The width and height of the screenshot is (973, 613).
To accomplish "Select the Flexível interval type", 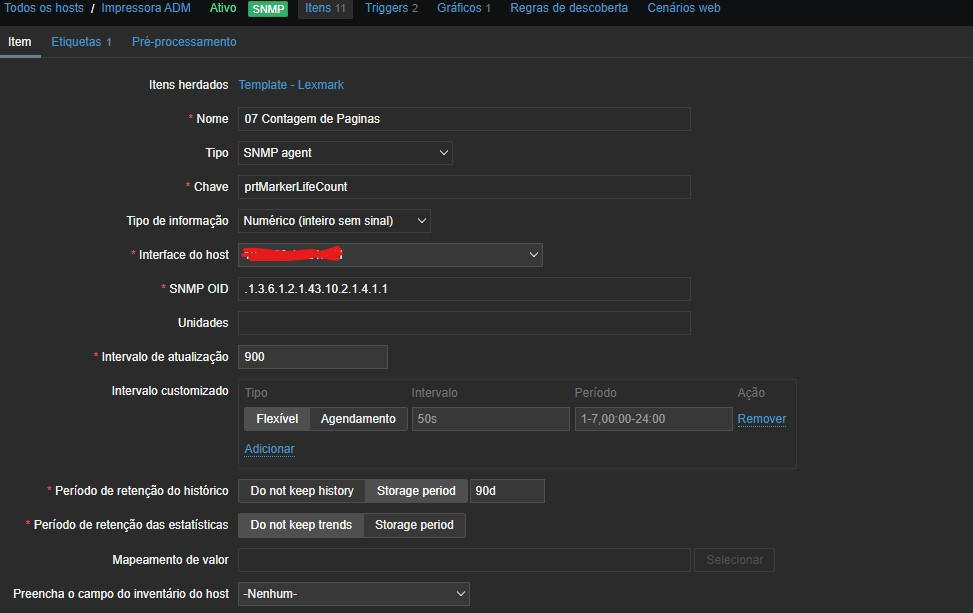I will [x=277, y=419].
